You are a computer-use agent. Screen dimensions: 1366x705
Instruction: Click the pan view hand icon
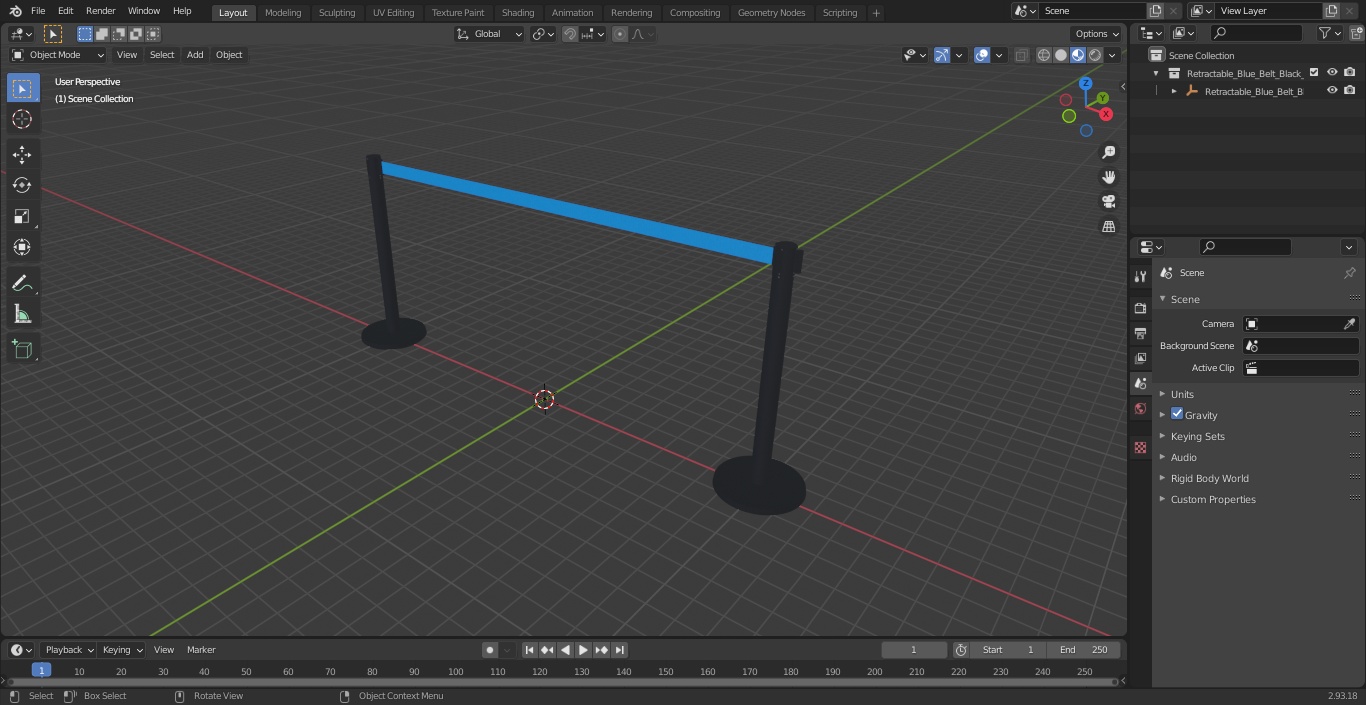tap(1108, 177)
